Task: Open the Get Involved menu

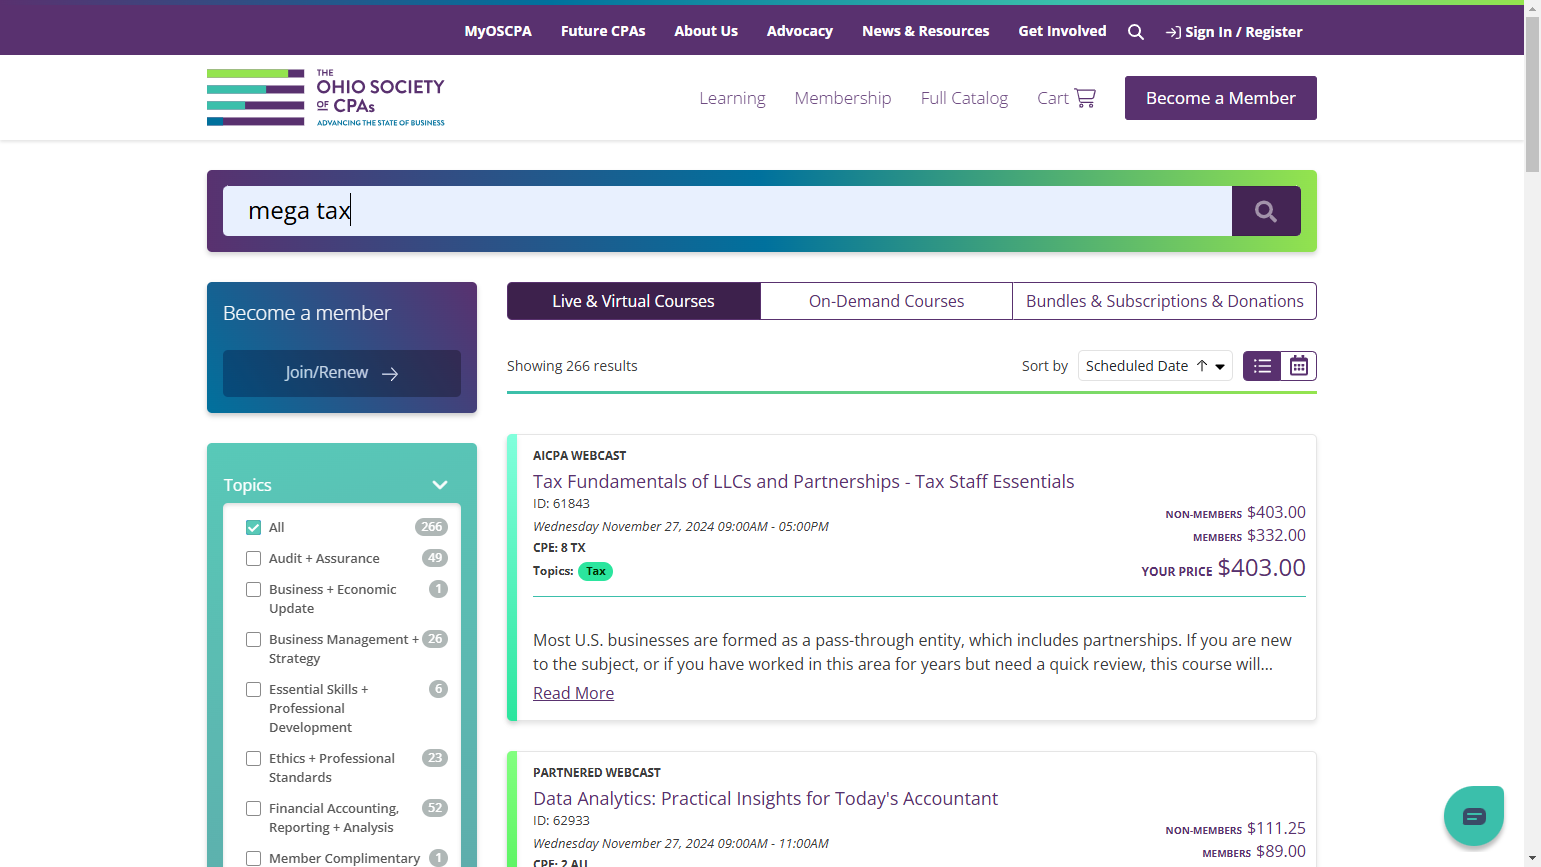Action: tap(1062, 31)
